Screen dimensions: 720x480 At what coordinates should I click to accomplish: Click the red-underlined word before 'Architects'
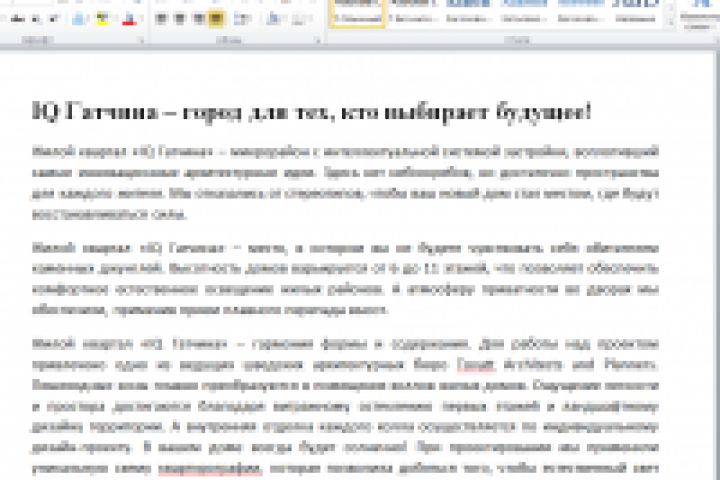point(476,365)
